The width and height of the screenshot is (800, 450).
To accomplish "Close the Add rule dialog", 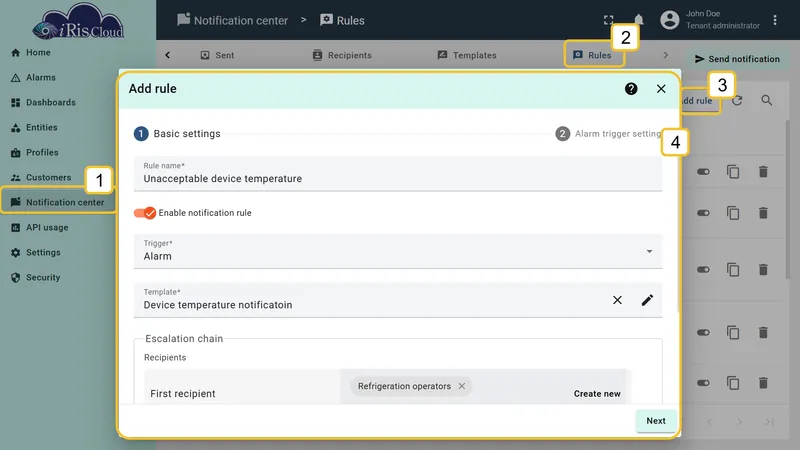I will coord(661,89).
